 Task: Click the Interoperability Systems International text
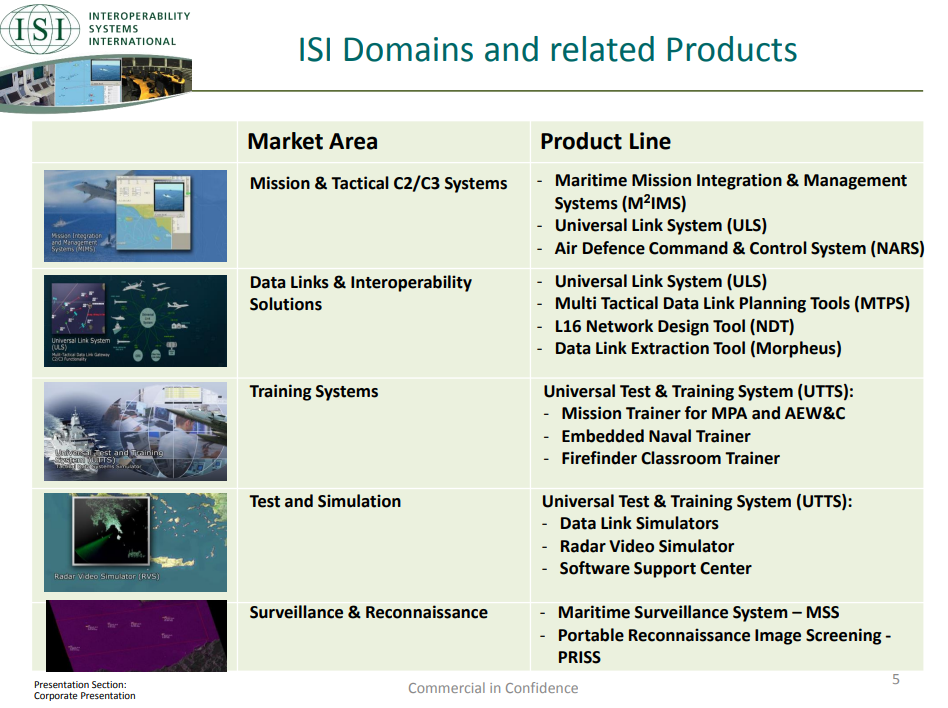[139, 28]
